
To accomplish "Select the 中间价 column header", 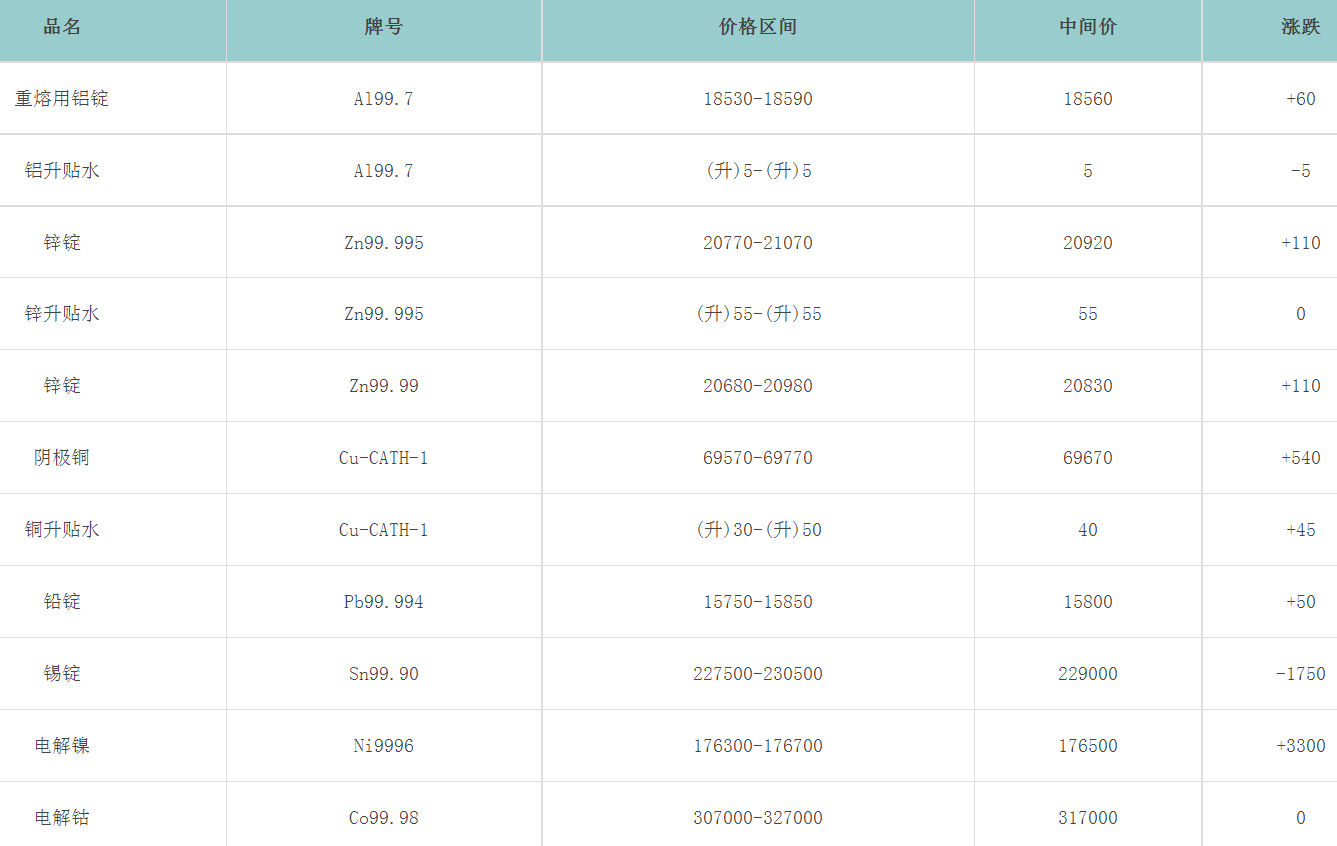I will click(x=1088, y=28).
